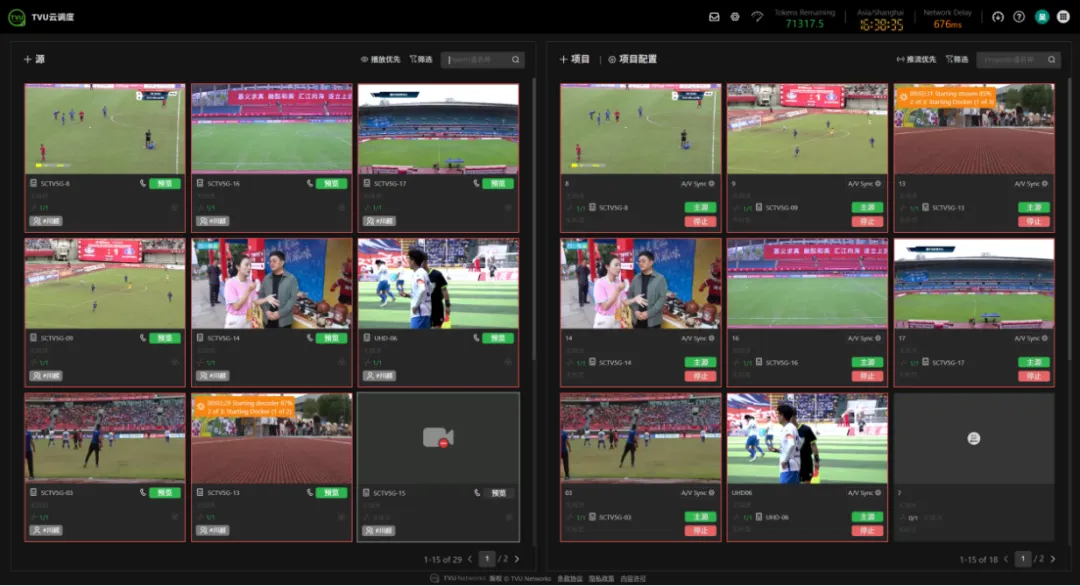Click the region tag on source SCTVSG-8

46,221
